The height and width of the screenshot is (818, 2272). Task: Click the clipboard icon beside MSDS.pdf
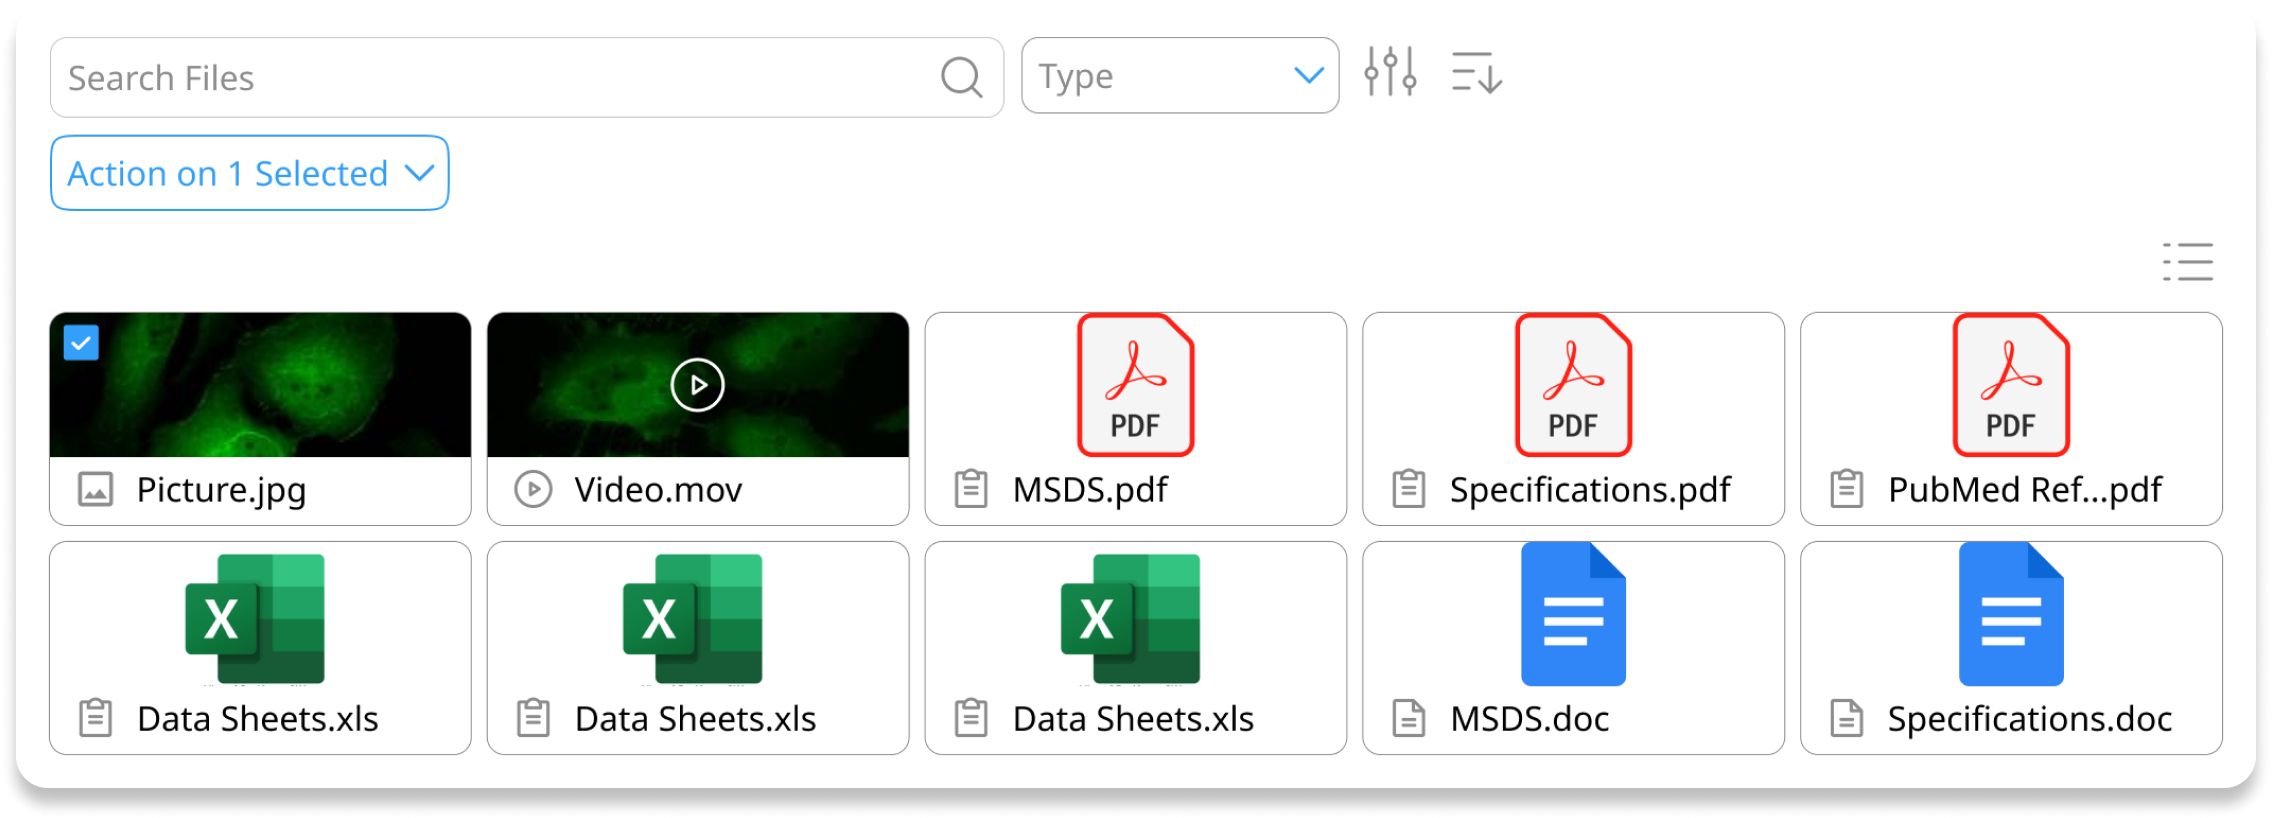971,489
